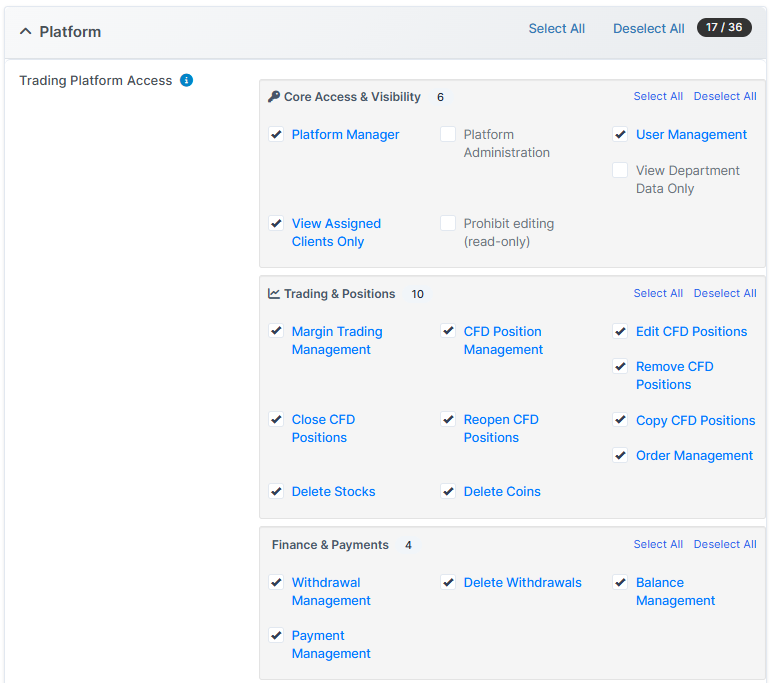780x683 pixels.
Task: Deselect All in Trading & Positions group
Action: [x=724, y=293]
